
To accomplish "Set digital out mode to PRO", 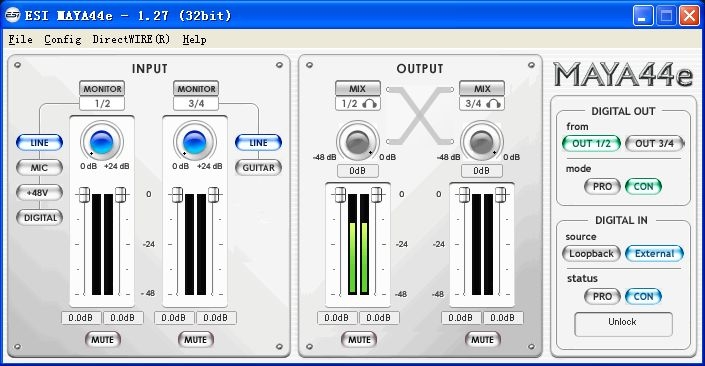I will (602, 186).
